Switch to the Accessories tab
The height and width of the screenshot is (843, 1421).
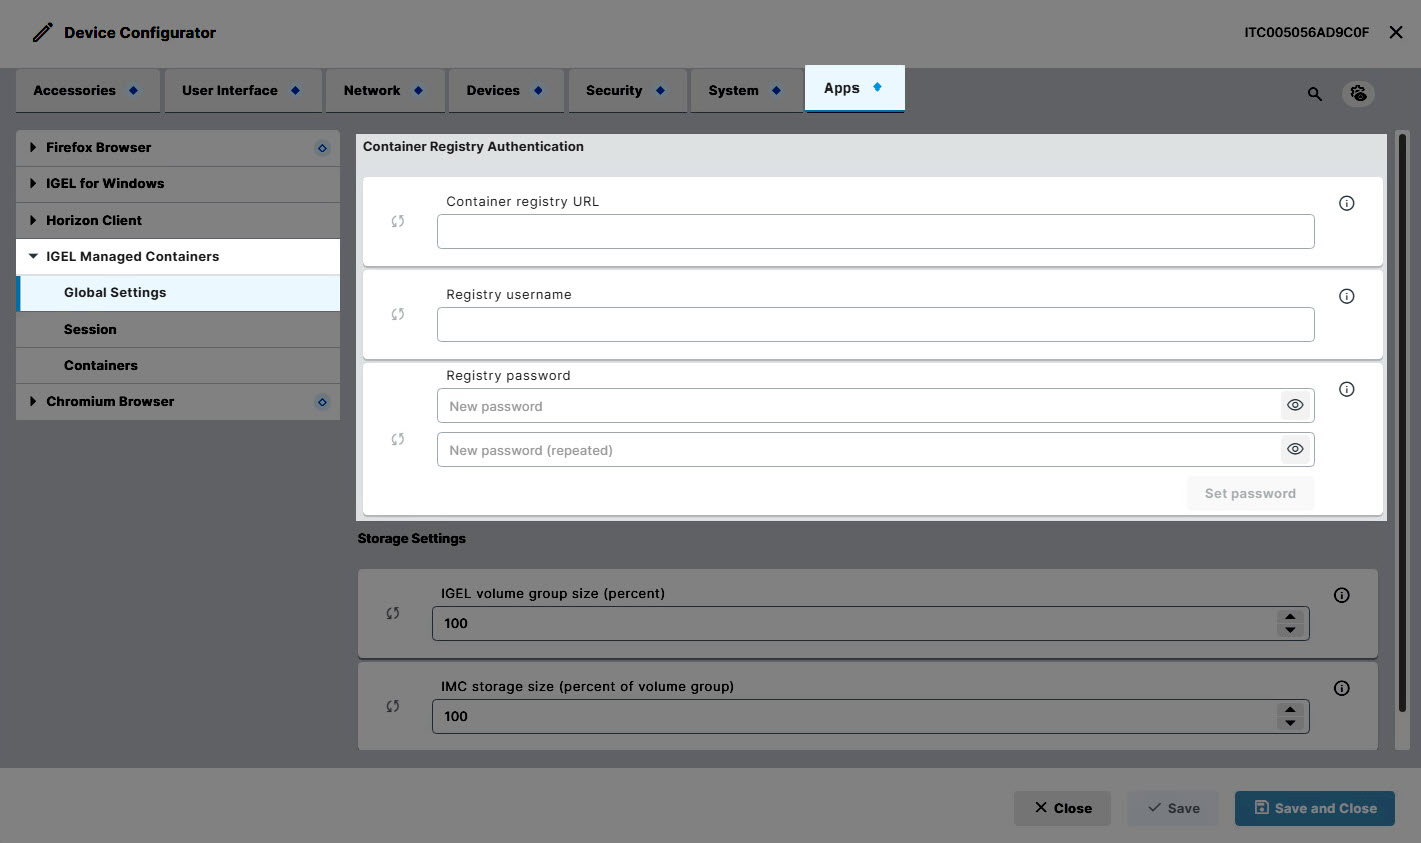[x=88, y=90]
